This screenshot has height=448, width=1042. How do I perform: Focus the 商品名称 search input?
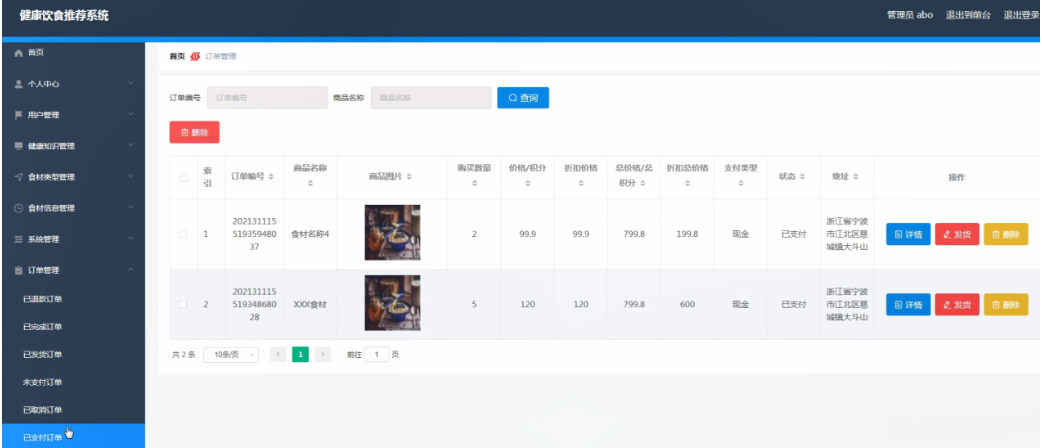431,98
